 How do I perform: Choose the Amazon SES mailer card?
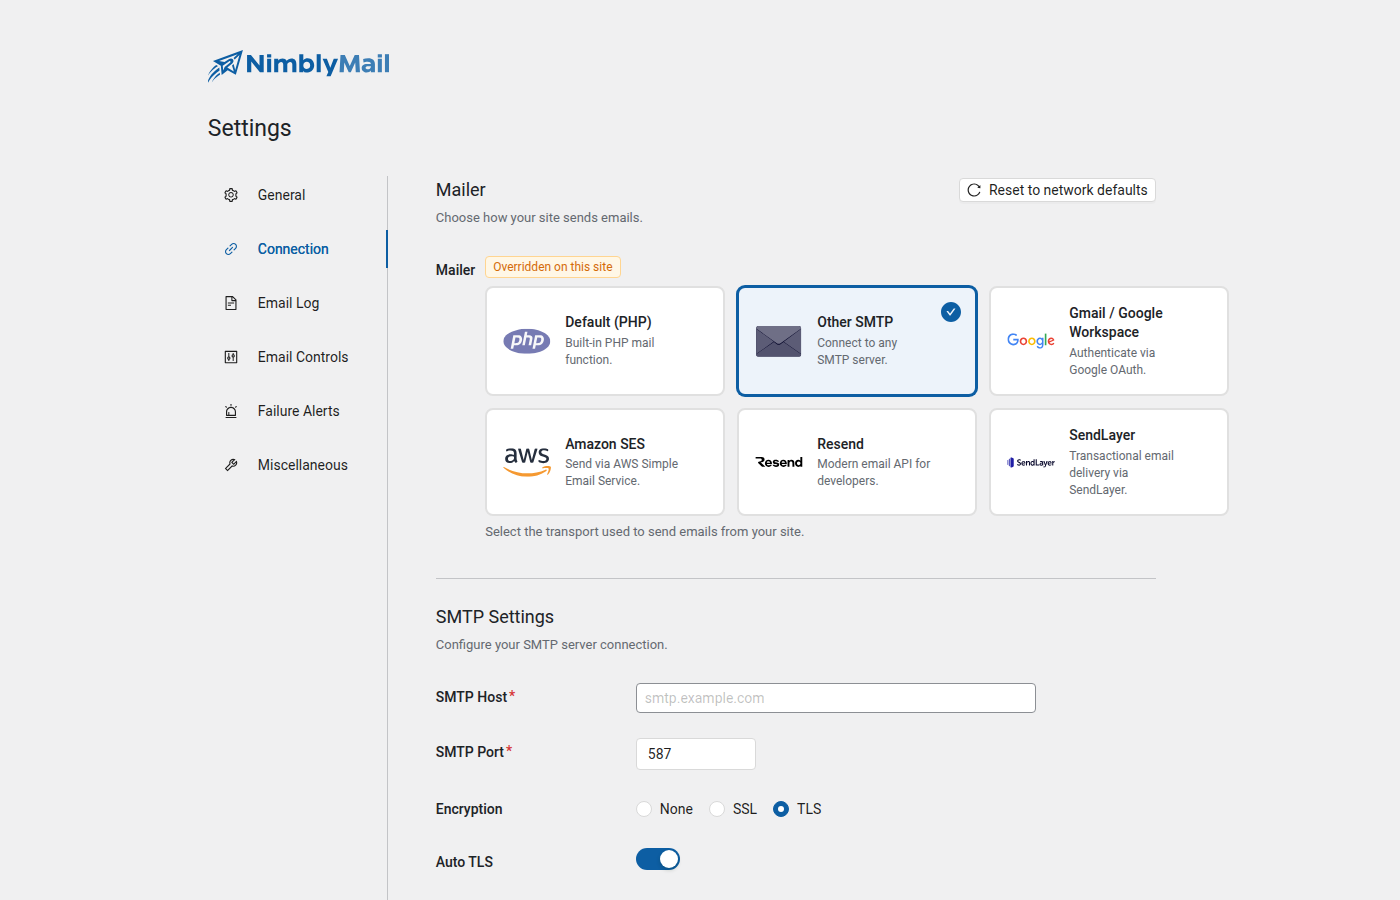coord(605,462)
